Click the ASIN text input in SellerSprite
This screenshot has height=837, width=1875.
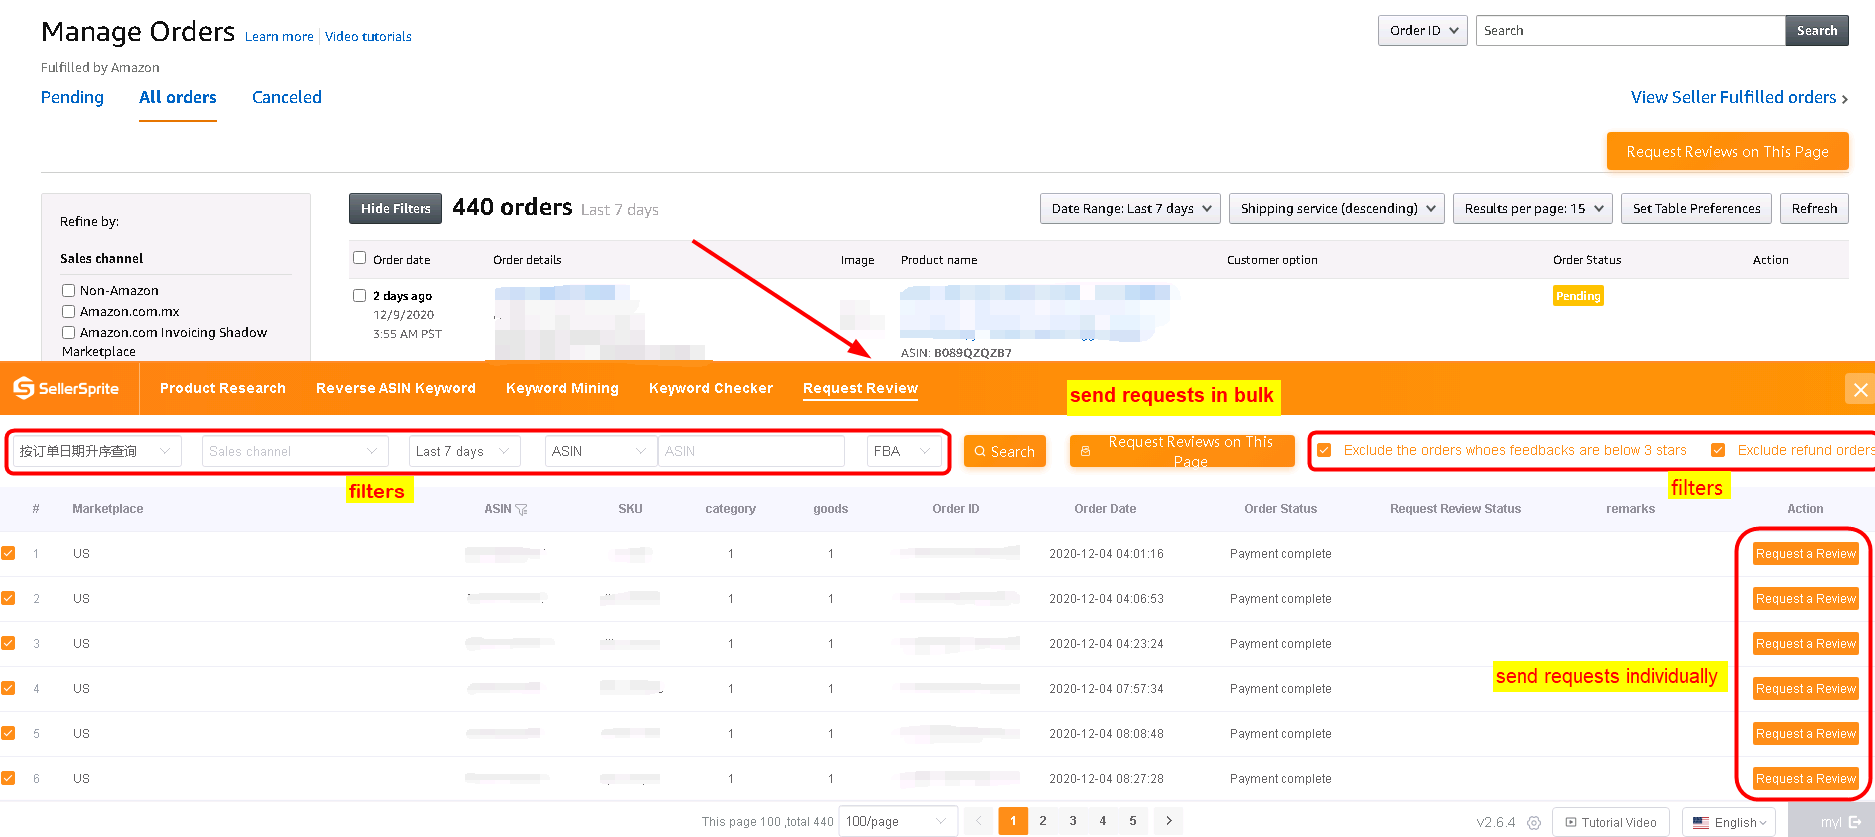pyautogui.click(x=751, y=451)
